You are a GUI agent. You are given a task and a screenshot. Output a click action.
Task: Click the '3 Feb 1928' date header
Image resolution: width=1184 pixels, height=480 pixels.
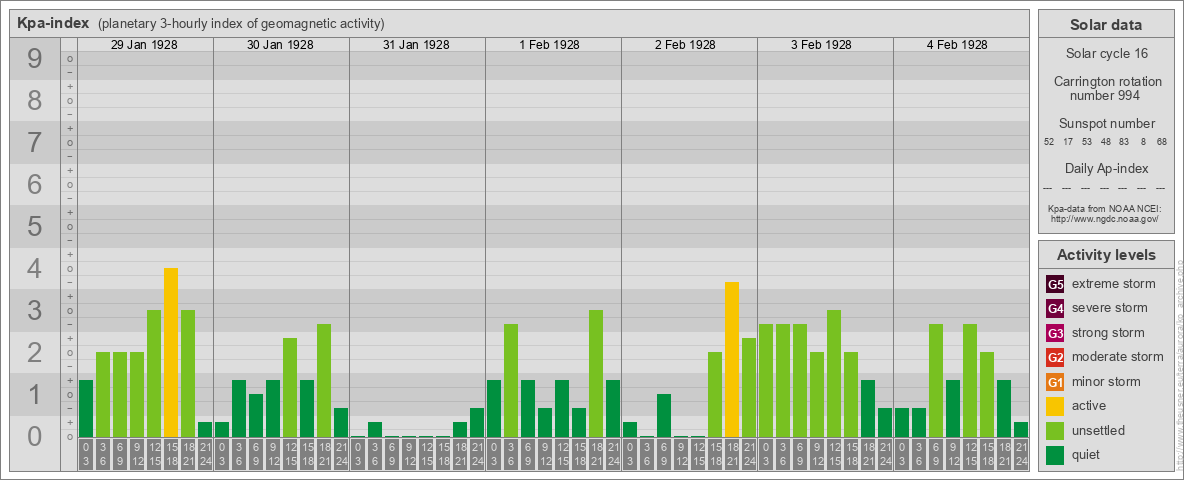[x=822, y=45]
